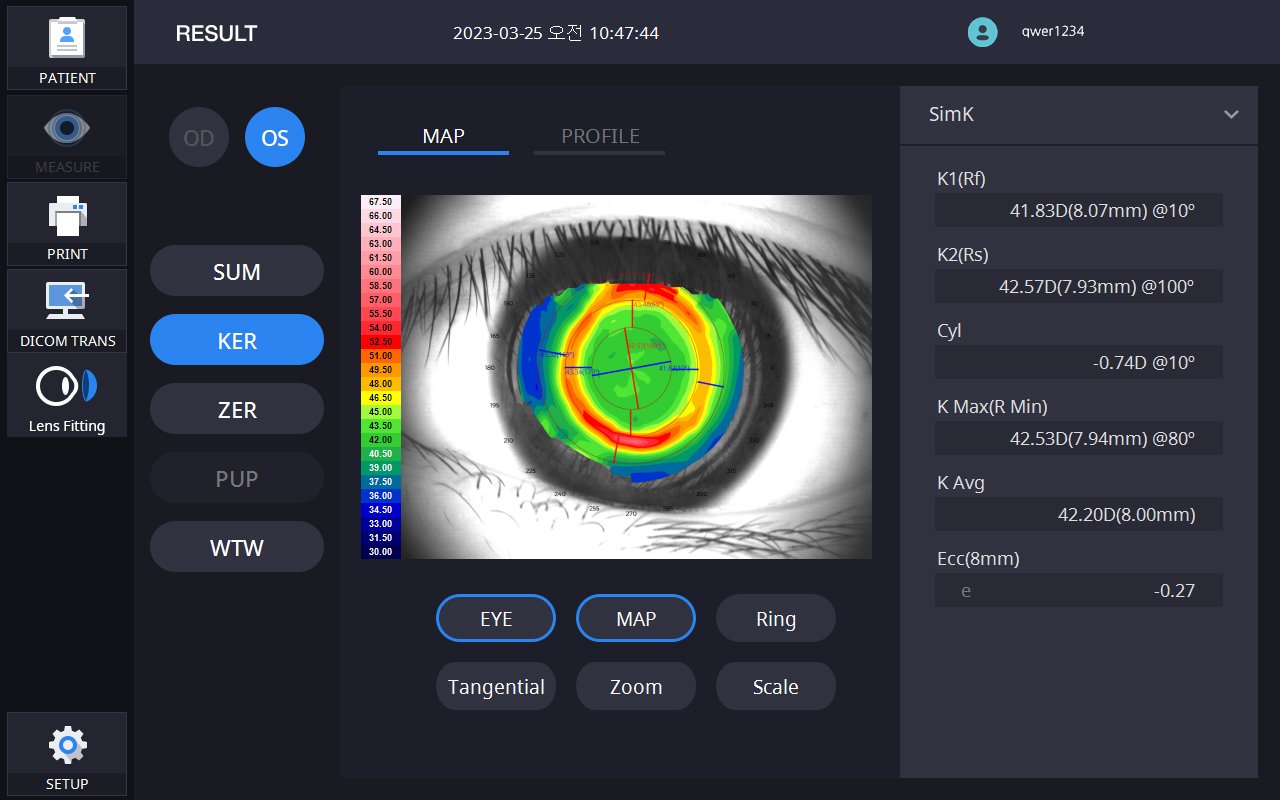Image resolution: width=1280 pixels, height=800 pixels.
Task: Toggle the Ring overlay button
Action: coord(776,619)
